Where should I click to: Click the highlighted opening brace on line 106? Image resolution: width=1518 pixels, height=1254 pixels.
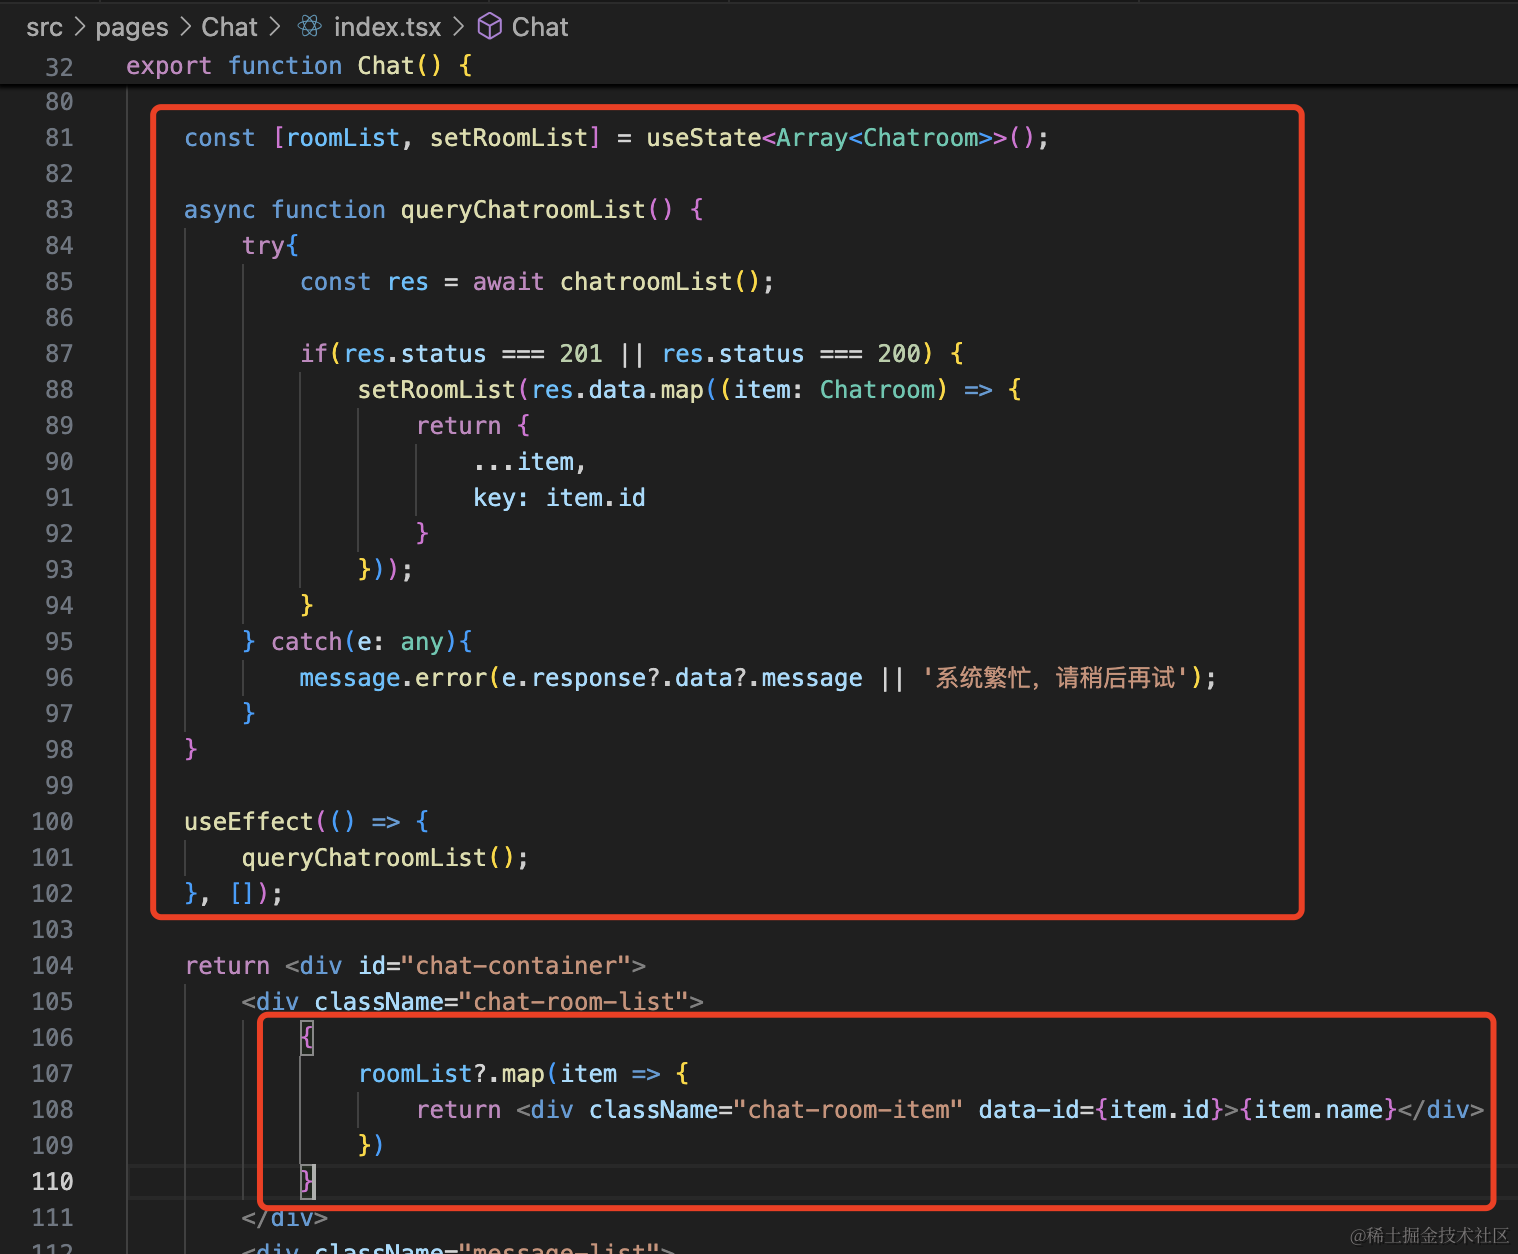[307, 1038]
